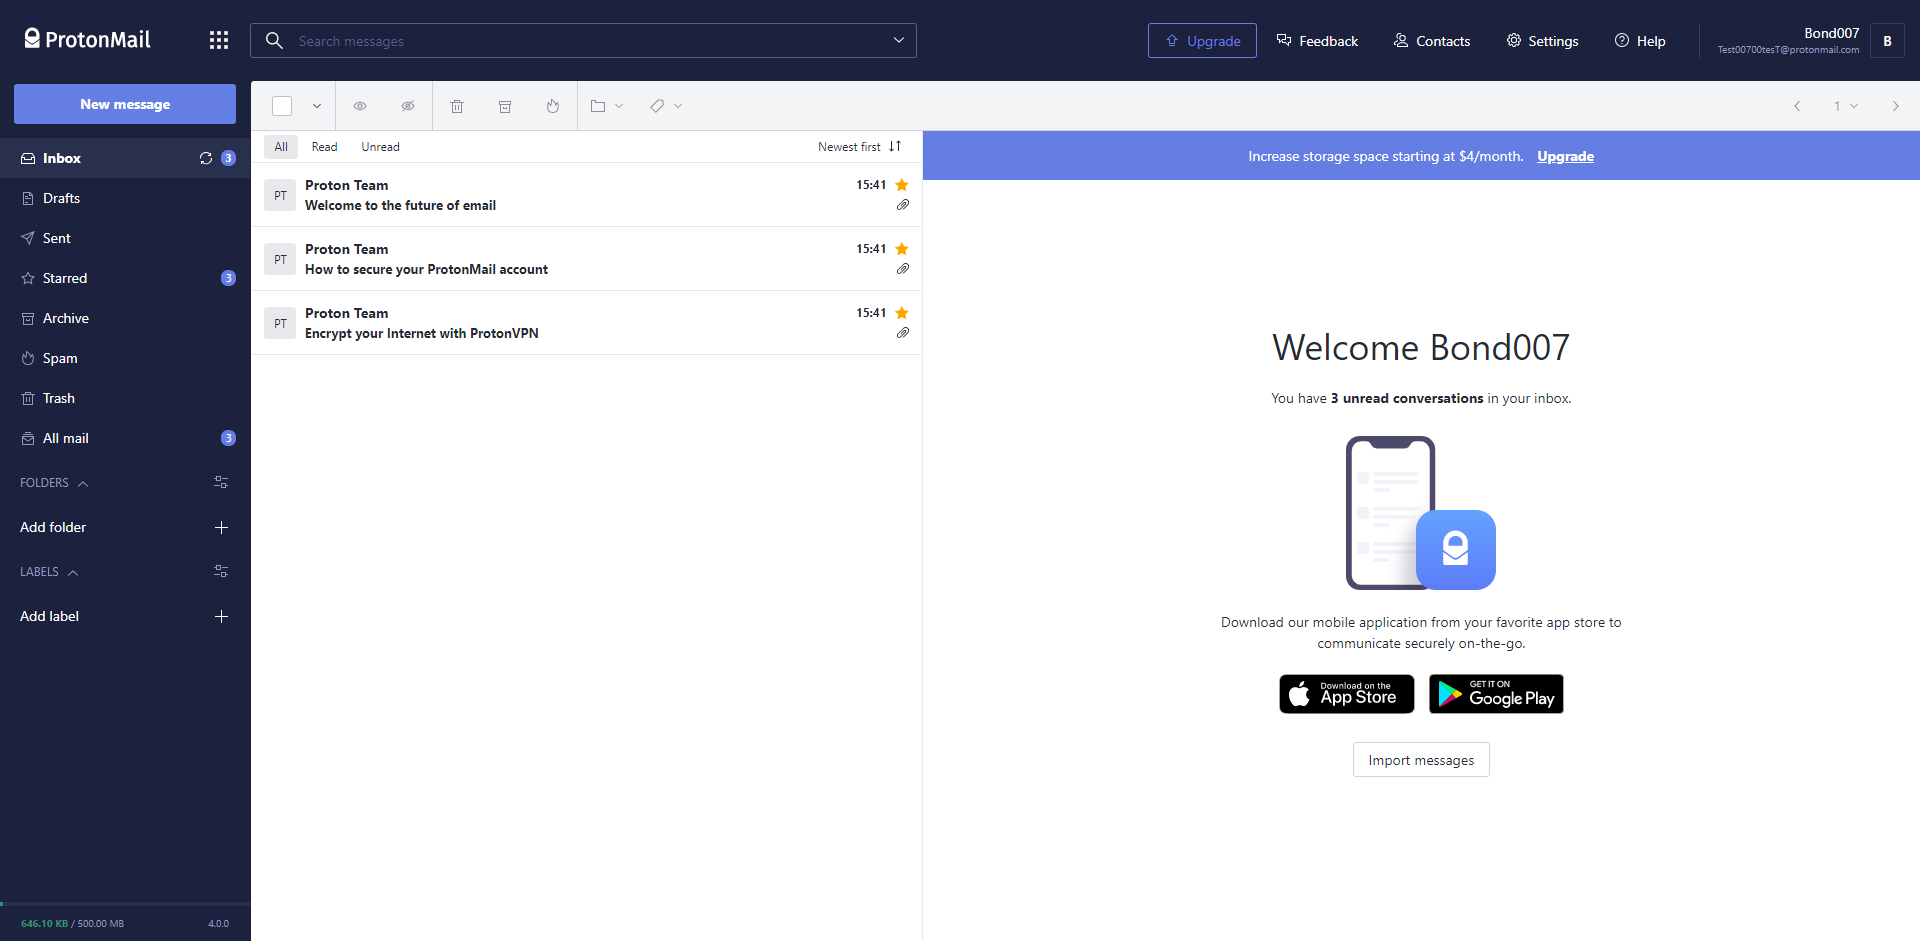Click Import messages button
Screen dimensions: 1920x941
(1421, 760)
